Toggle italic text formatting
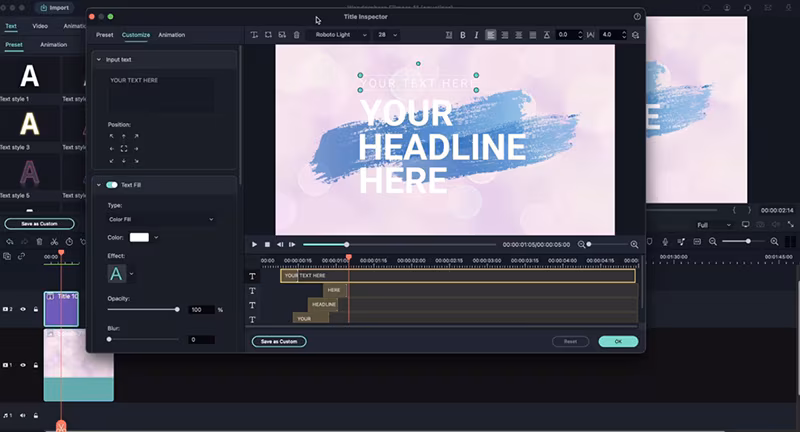Screen dimensions: 800x432 pyautogui.click(x=476, y=35)
